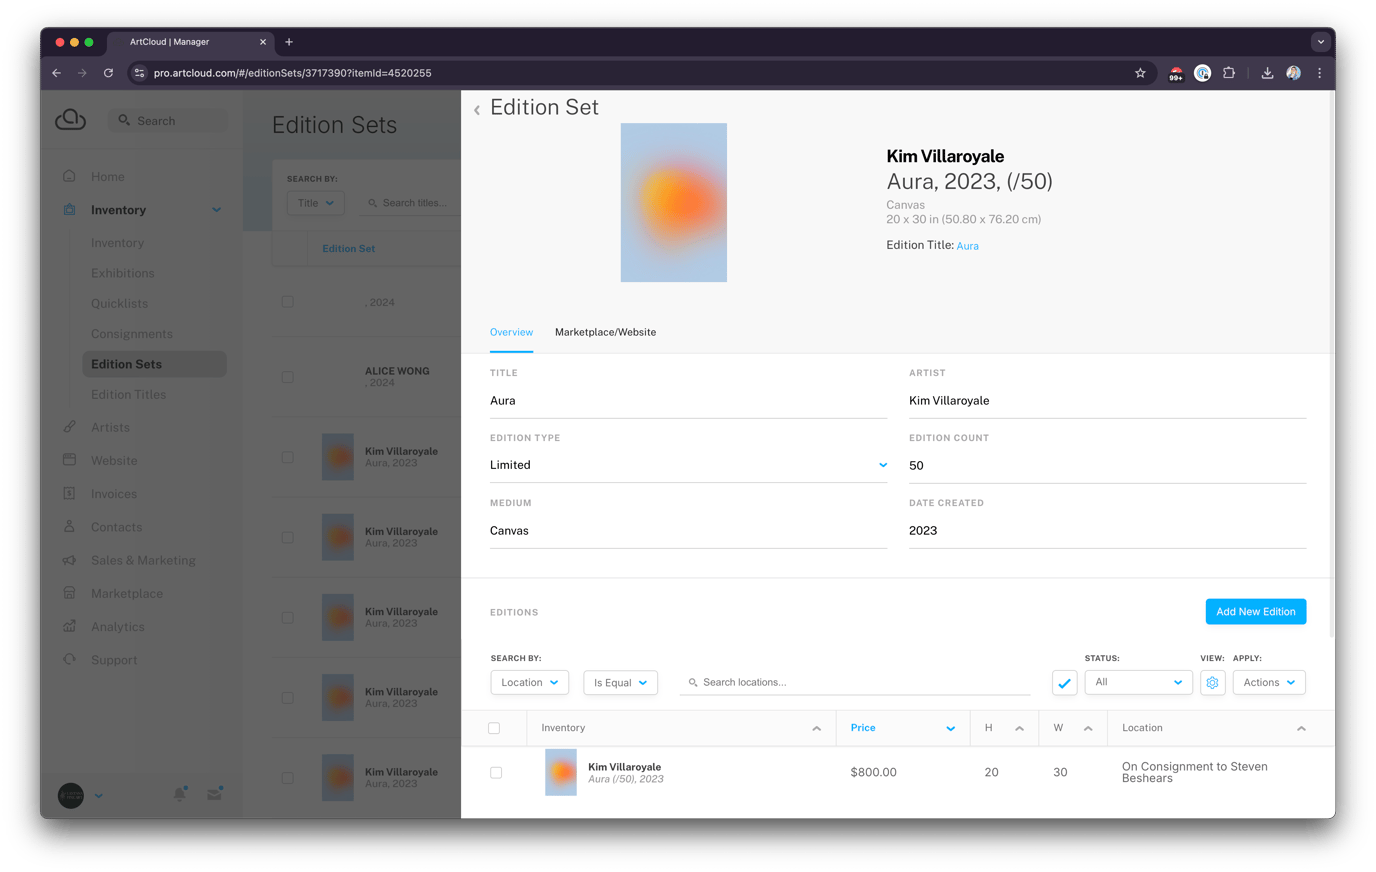Sort by the W column header

click(x=1073, y=728)
